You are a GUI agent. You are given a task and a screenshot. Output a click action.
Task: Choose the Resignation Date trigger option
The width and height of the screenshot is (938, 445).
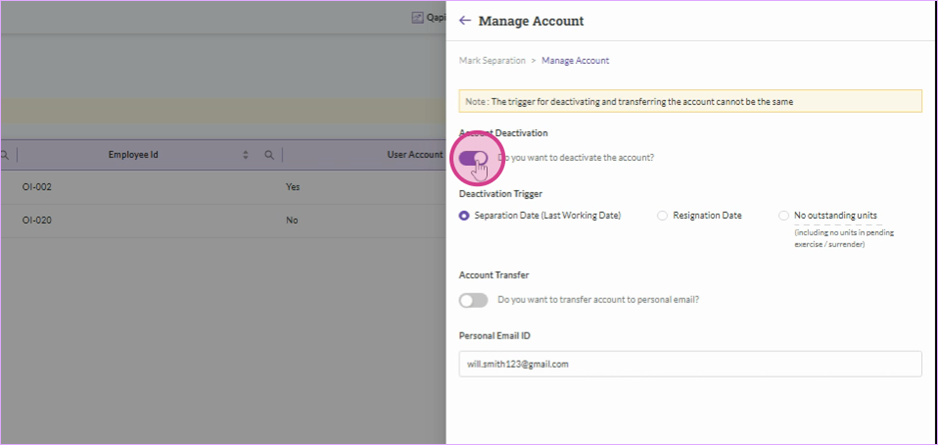(x=662, y=216)
